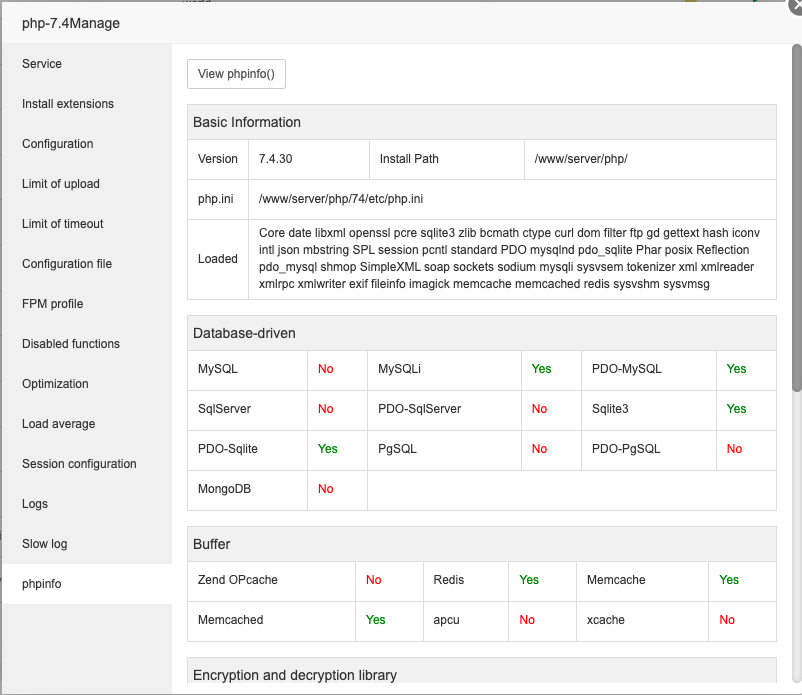Switch to Configuration file

[67, 264]
